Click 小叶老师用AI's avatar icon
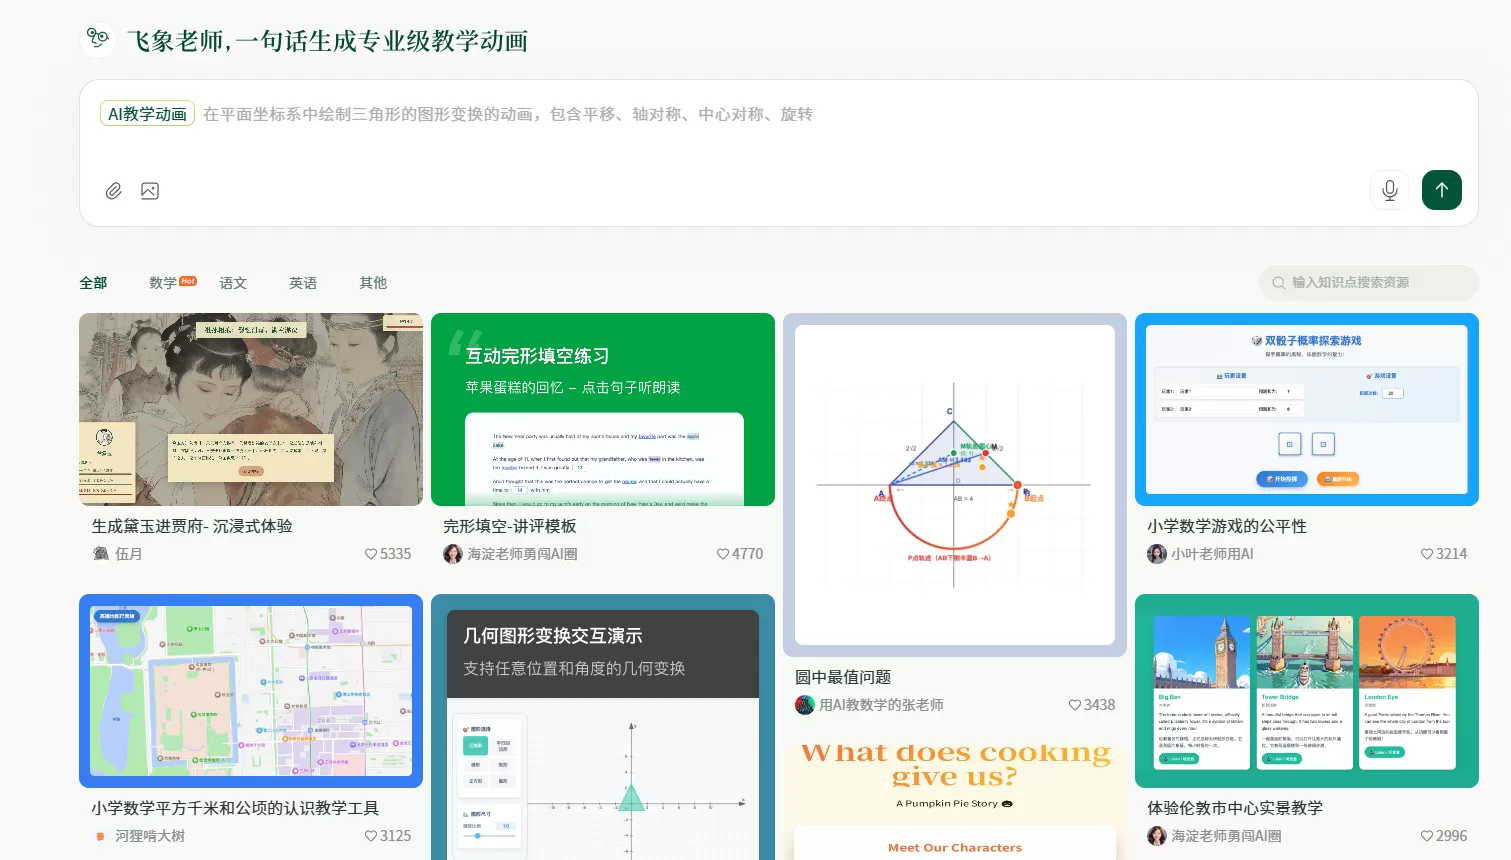 pos(1157,553)
